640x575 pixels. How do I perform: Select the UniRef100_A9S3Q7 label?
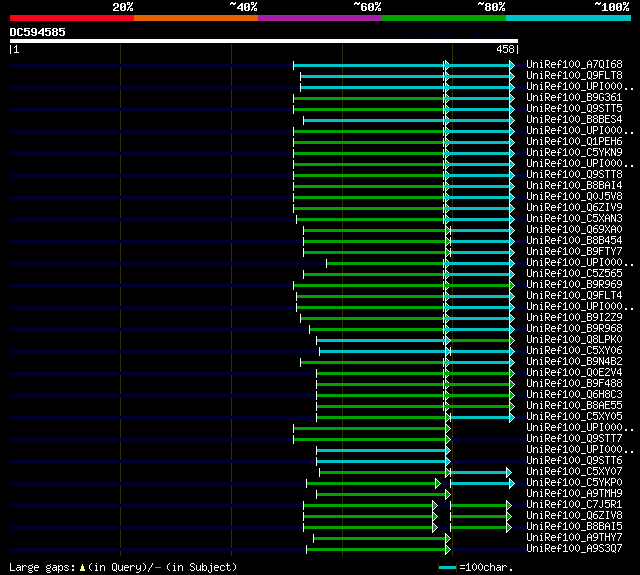574,549
